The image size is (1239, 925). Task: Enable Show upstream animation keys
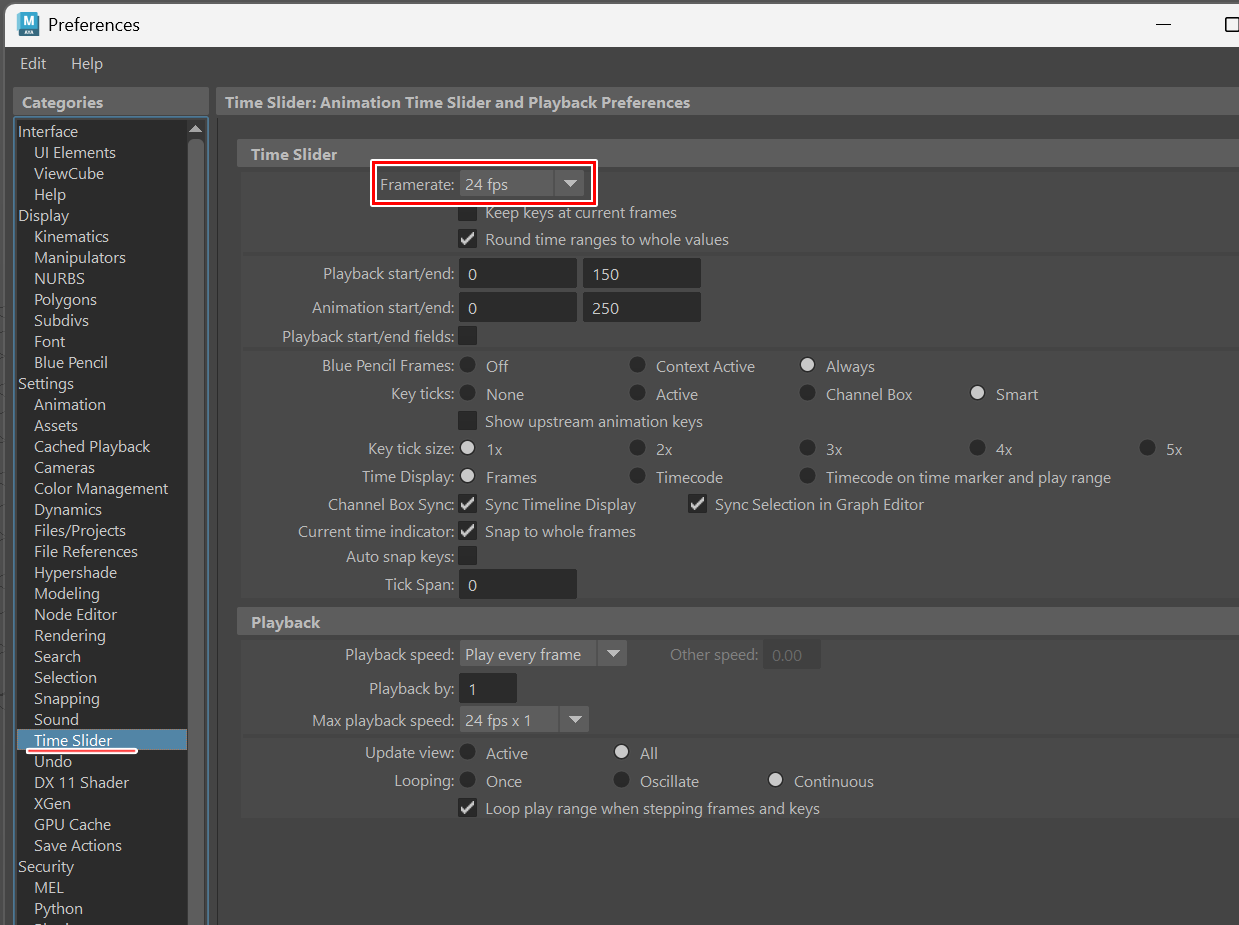click(x=467, y=421)
